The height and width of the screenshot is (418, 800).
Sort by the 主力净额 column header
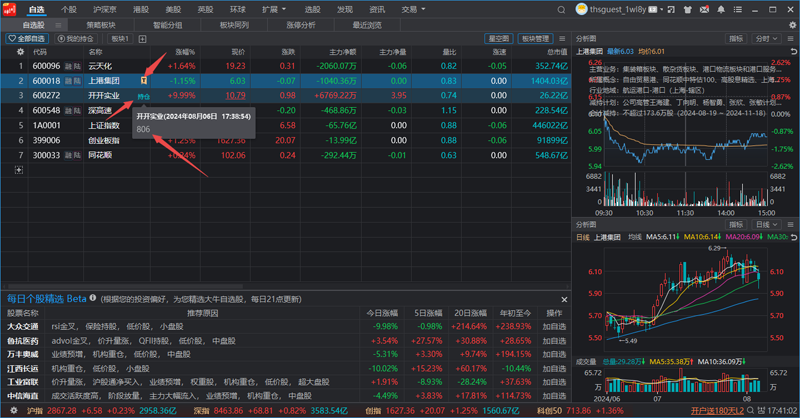tap(342, 52)
